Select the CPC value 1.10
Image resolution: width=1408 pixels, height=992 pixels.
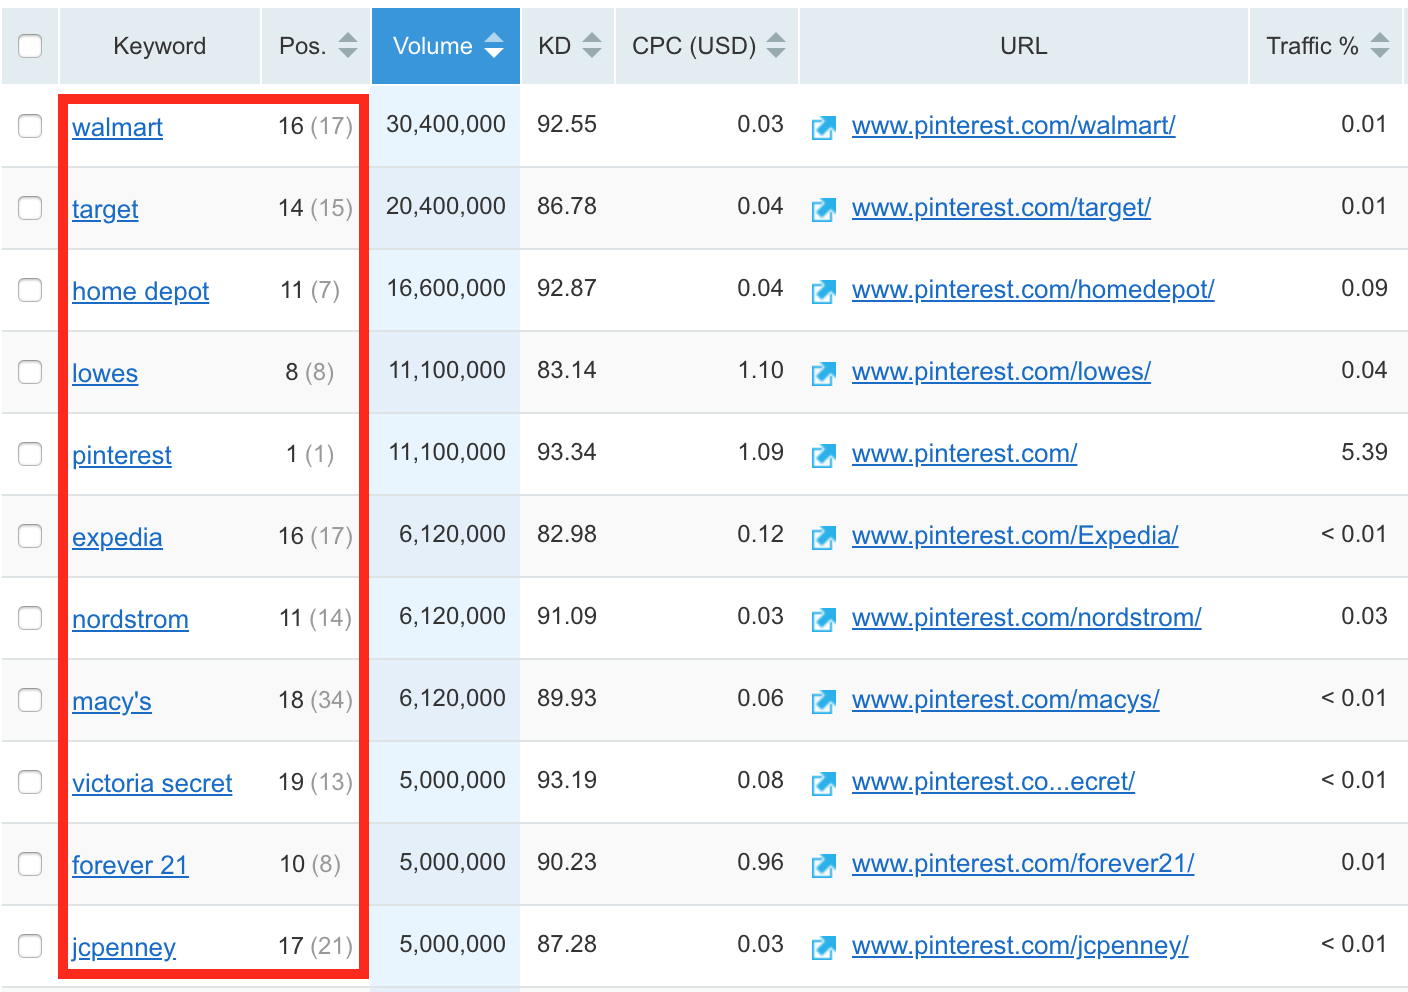(x=761, y=371)
